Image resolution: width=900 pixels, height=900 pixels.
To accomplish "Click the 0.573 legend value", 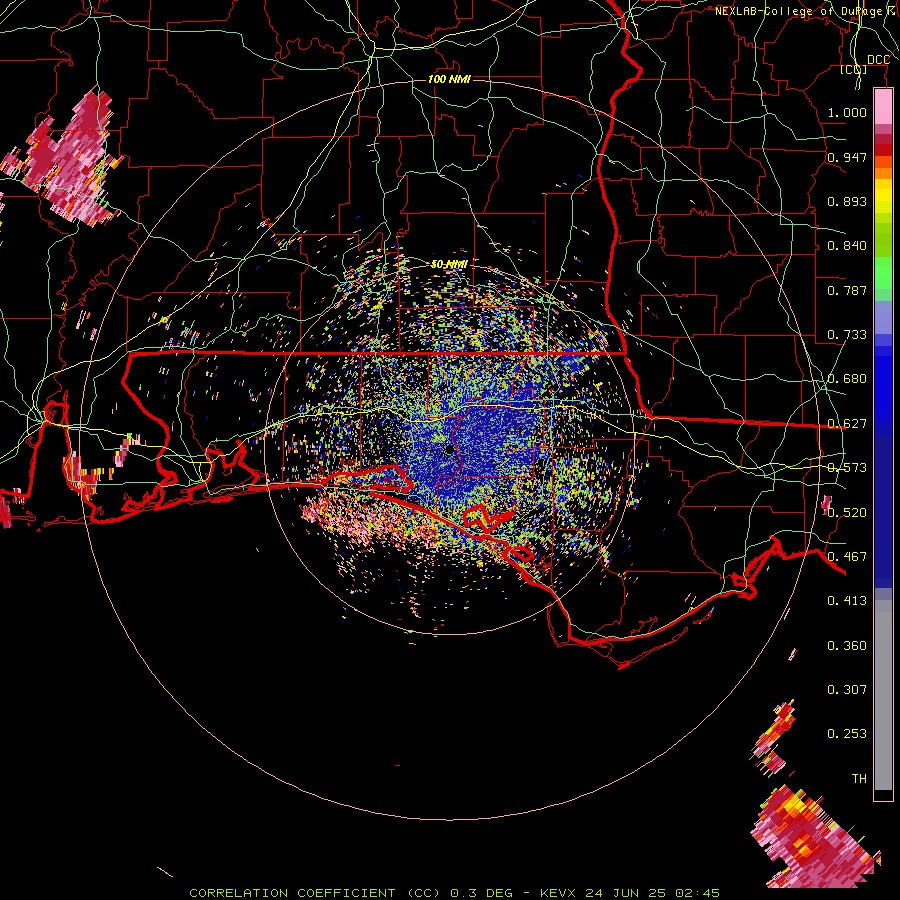I will [x=847, y=468].
